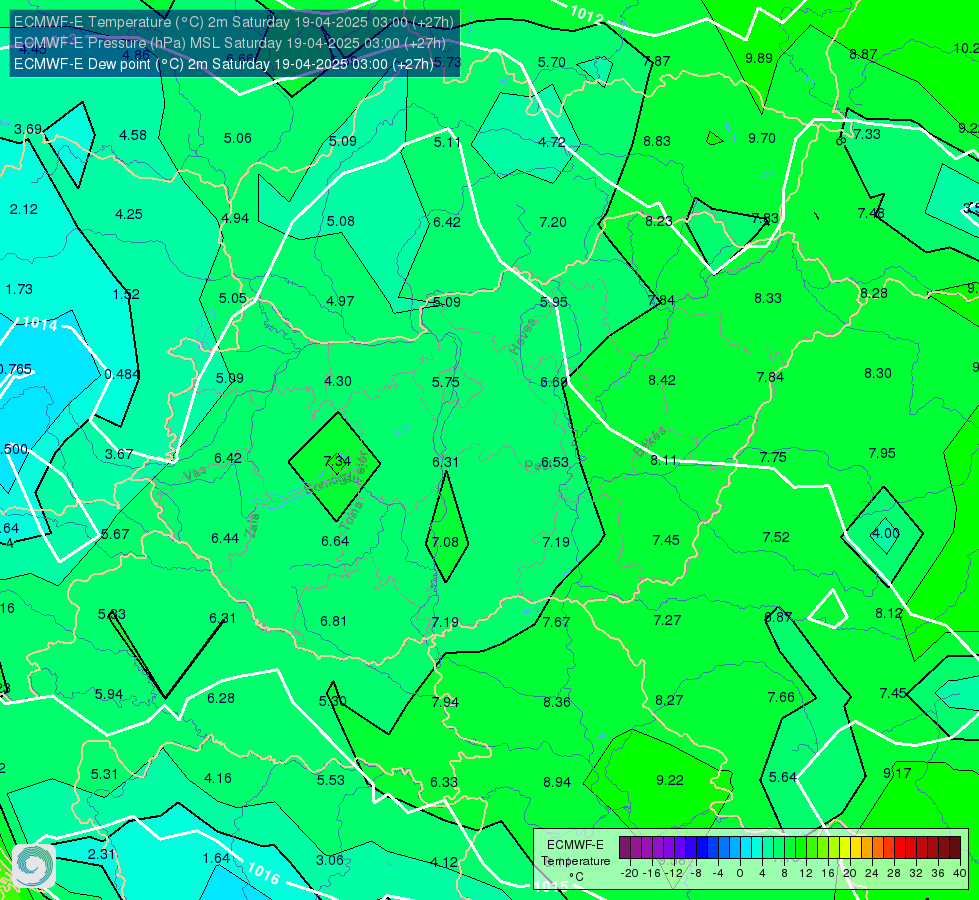Click the 7.52 dew point value

click(776, 537)
